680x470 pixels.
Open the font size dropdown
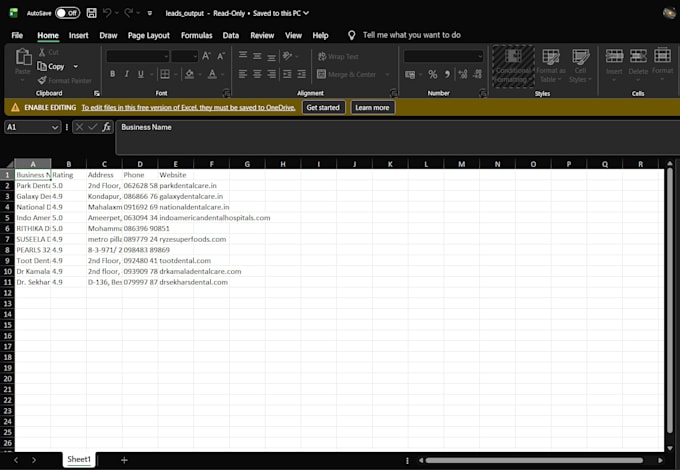195,56
